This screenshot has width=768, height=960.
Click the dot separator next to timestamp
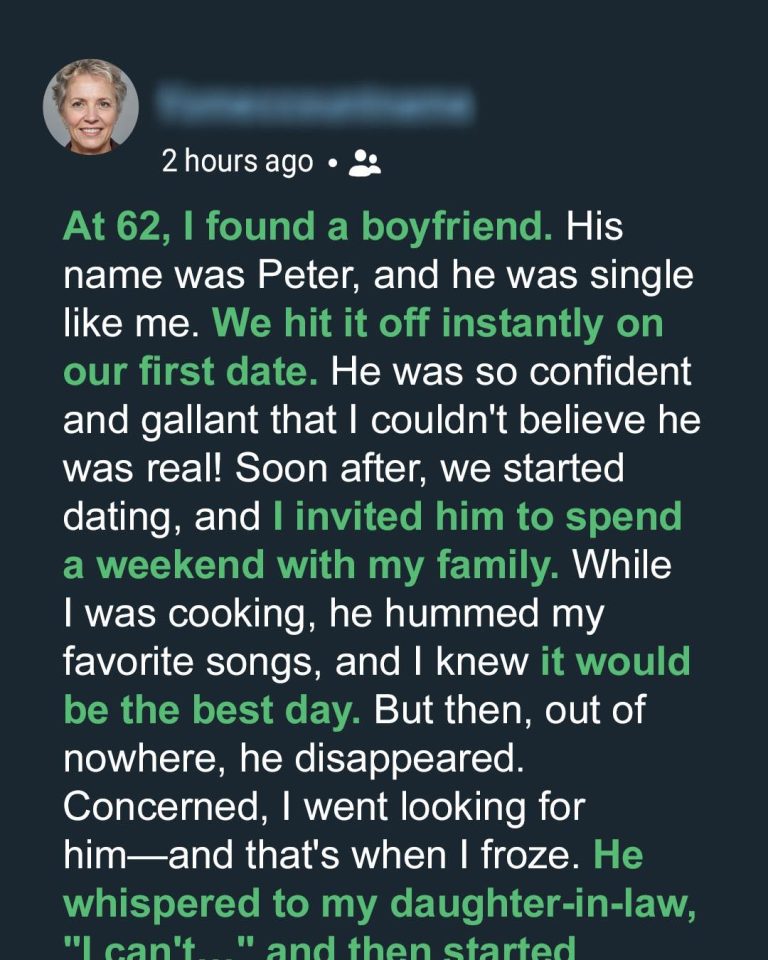(x=335, y=162)
